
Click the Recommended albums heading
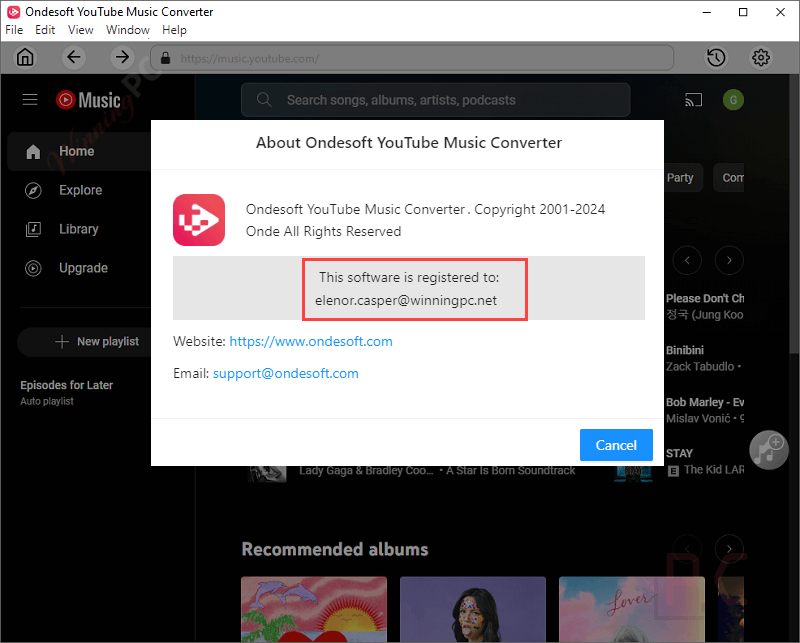click(335, 549)
